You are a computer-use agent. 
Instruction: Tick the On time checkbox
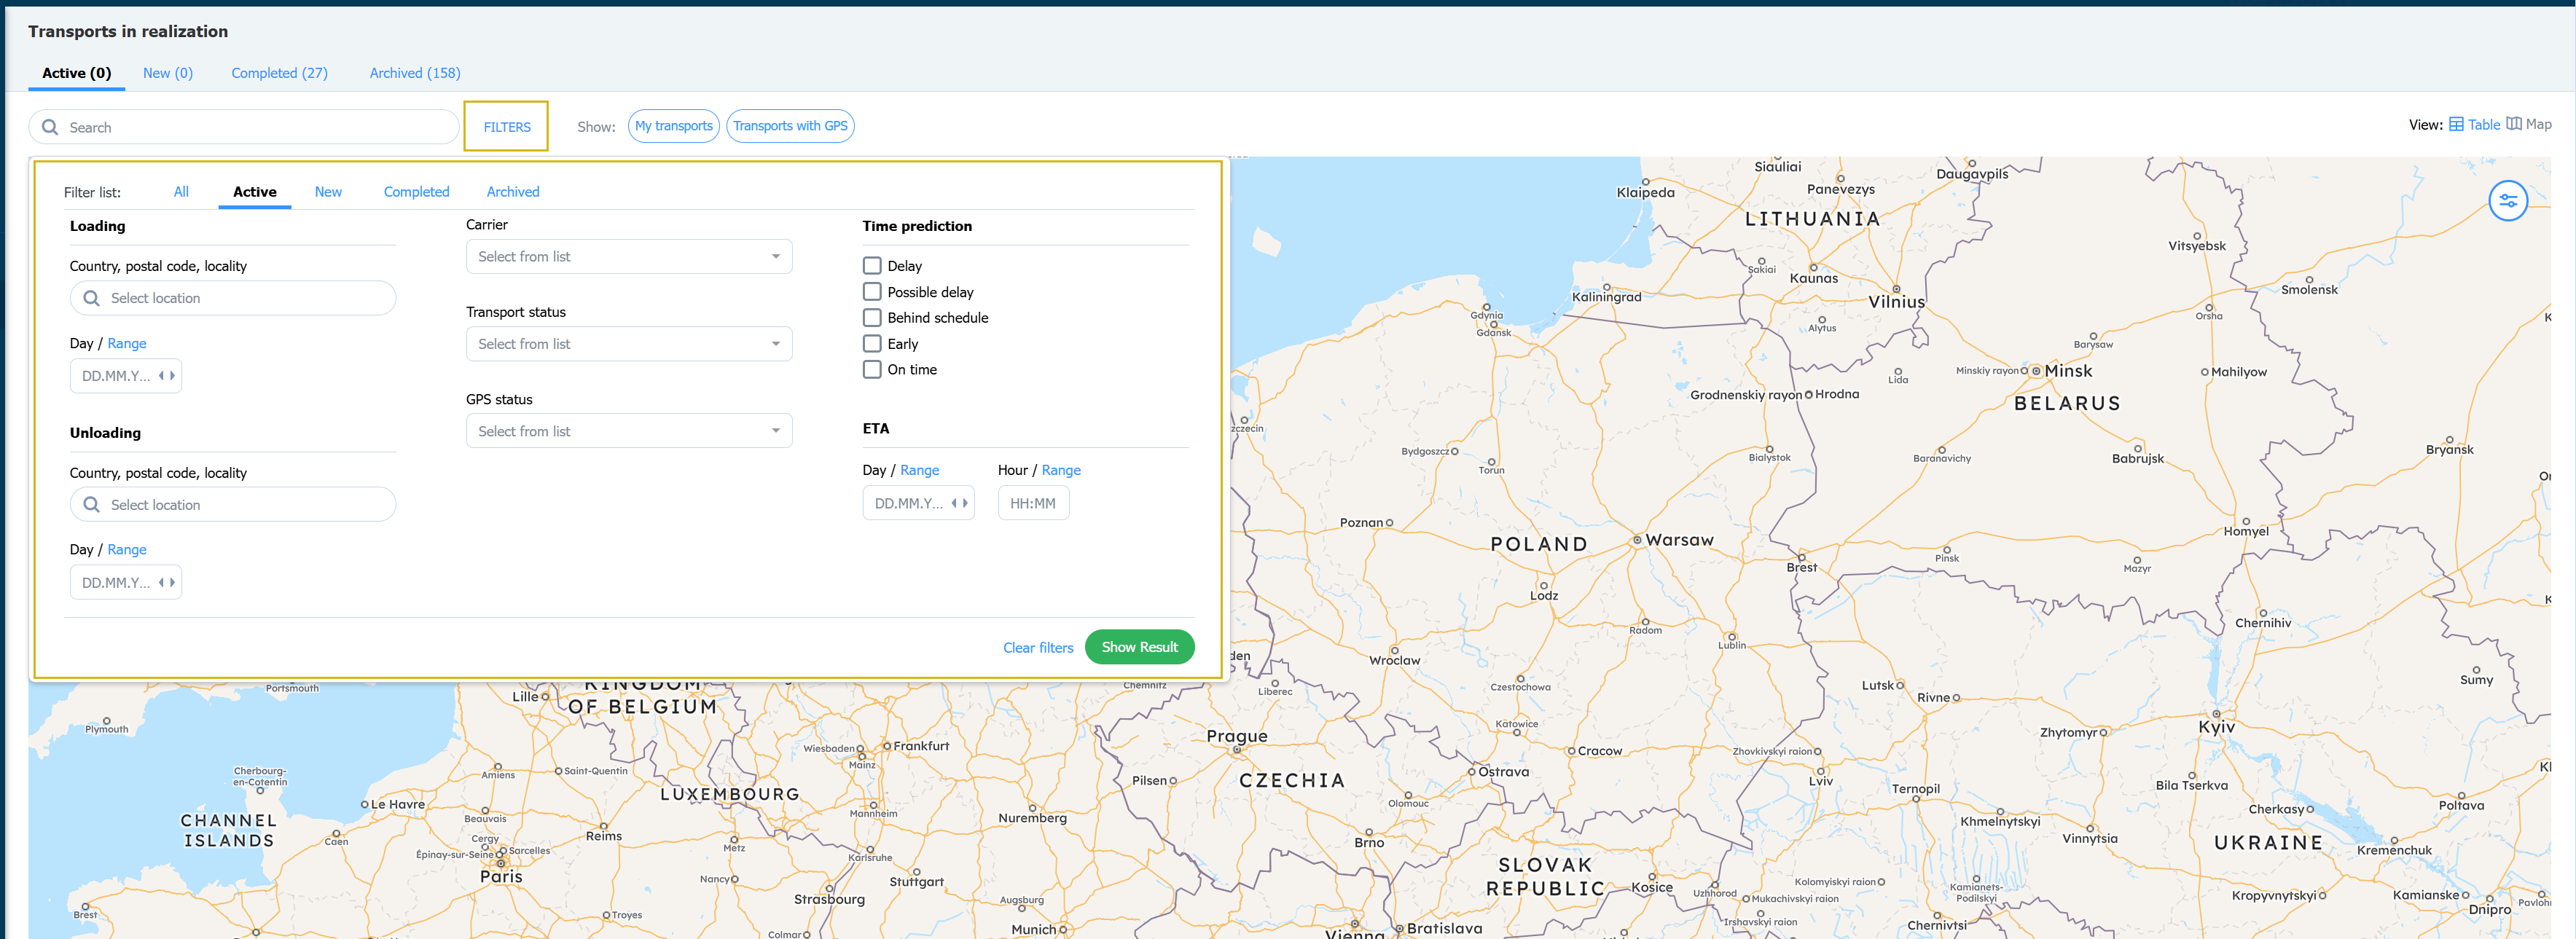(x=872, y=370)
